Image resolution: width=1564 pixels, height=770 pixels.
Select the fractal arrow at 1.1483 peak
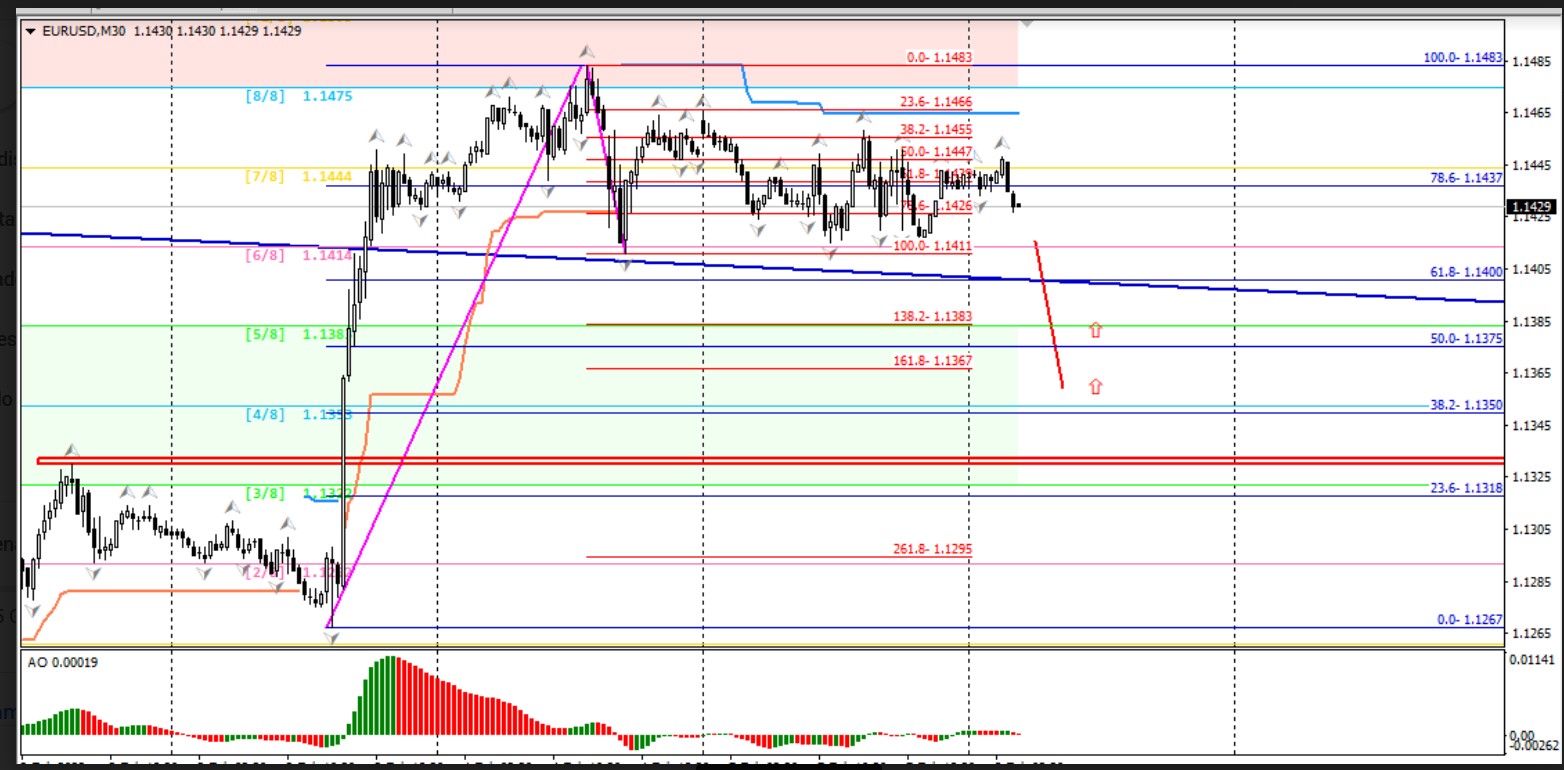(x=587, y=52)
